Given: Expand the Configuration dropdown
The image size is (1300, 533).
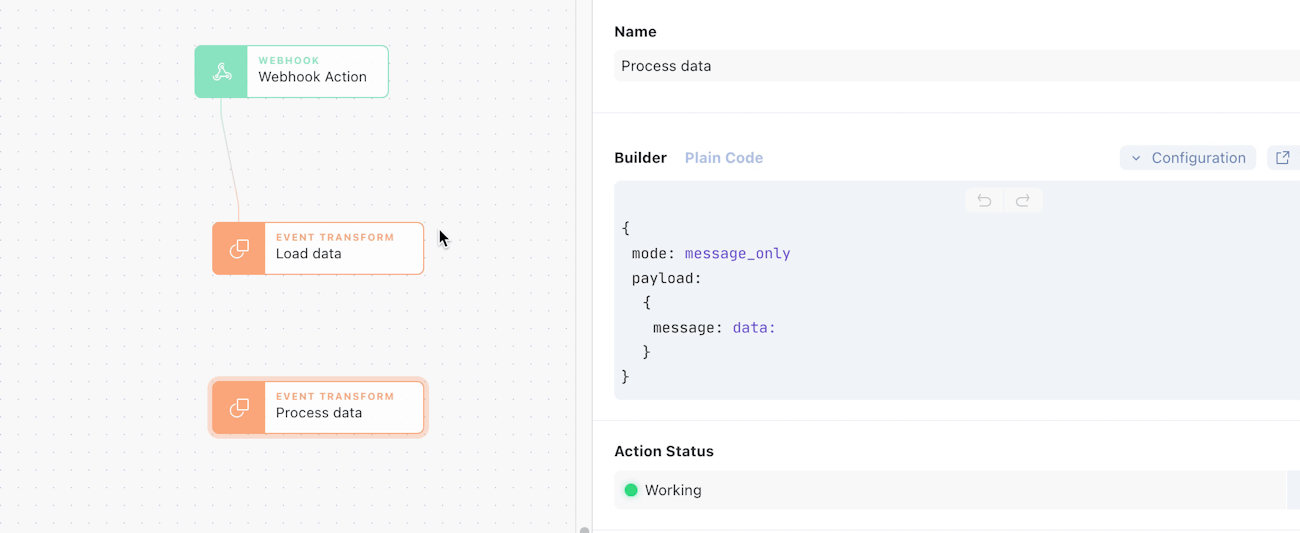Looking at the screenshot, I should 1188,158.
